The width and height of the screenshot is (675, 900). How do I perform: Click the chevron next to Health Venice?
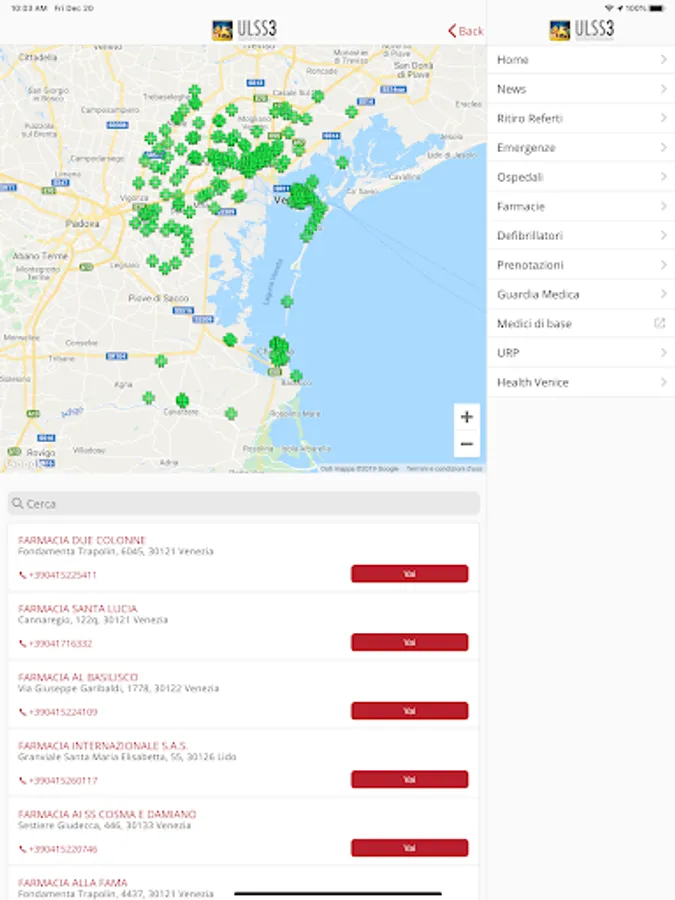click(663, 381)
